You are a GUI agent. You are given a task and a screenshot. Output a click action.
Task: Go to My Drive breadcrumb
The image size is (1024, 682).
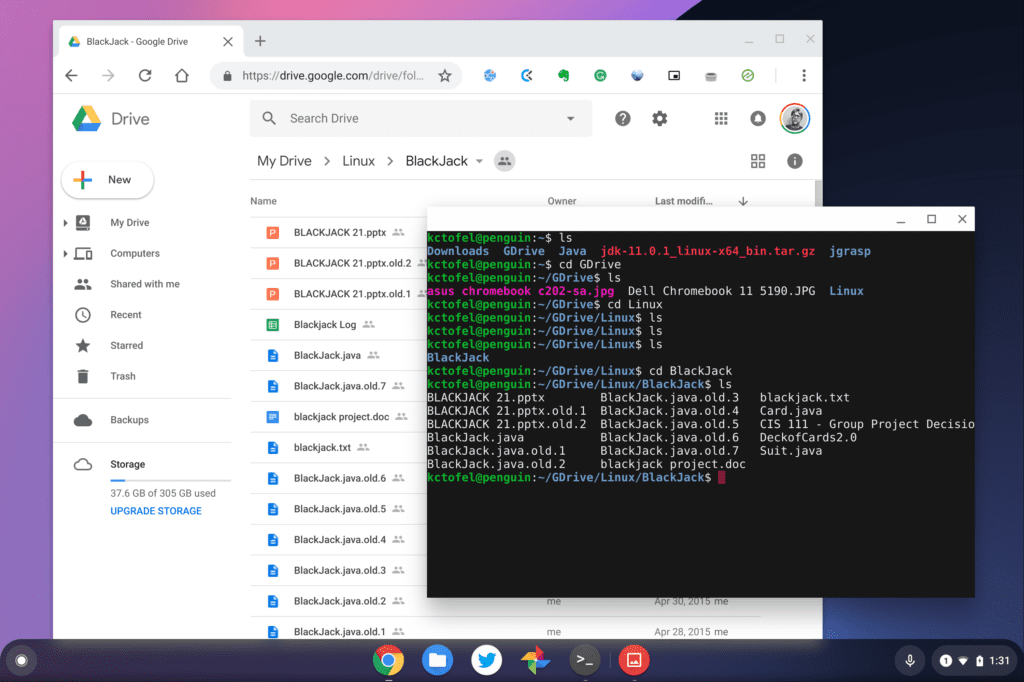(x=284, y=161)
